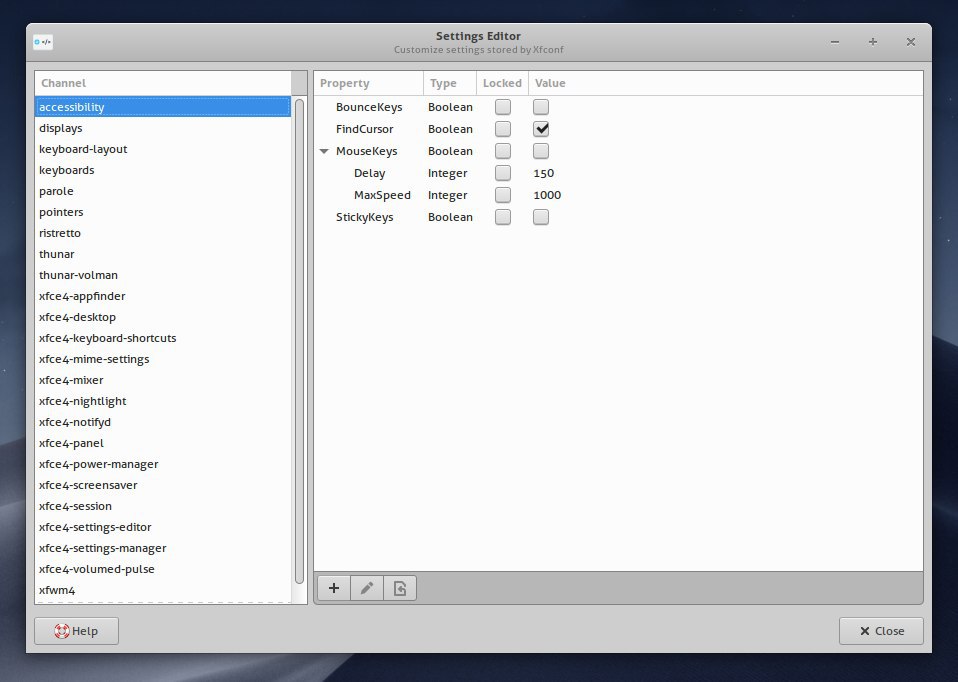Click the Settings Editor app icon in titlebar

pyautogui.click(x=43, y=42)
